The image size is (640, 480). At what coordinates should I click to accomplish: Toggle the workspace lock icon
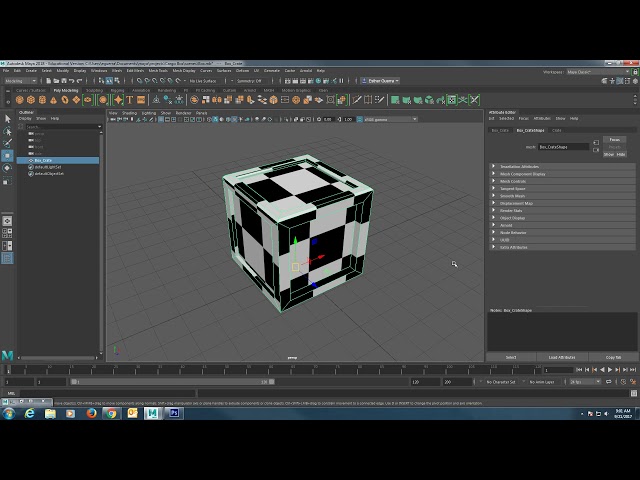635,71
